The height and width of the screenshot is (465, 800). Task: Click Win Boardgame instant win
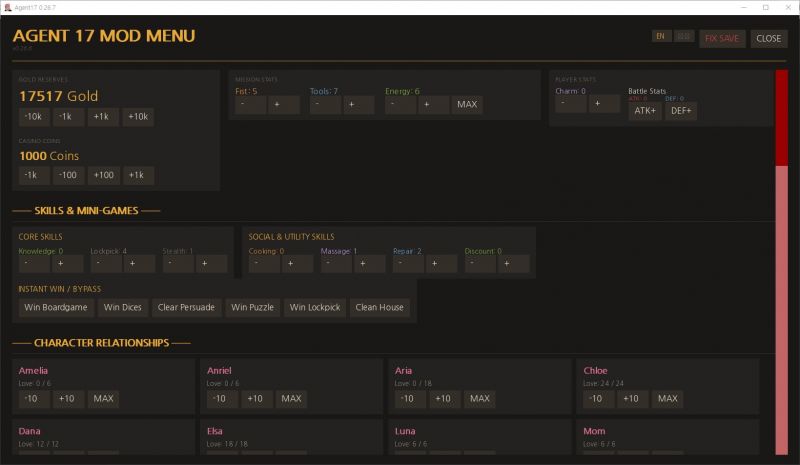click(x=56, y=307)
